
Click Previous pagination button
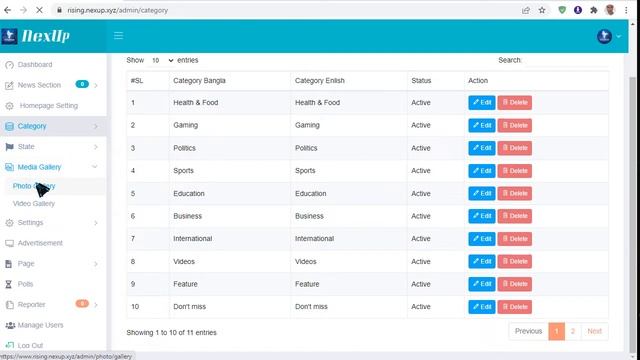(x=529, y=331)
